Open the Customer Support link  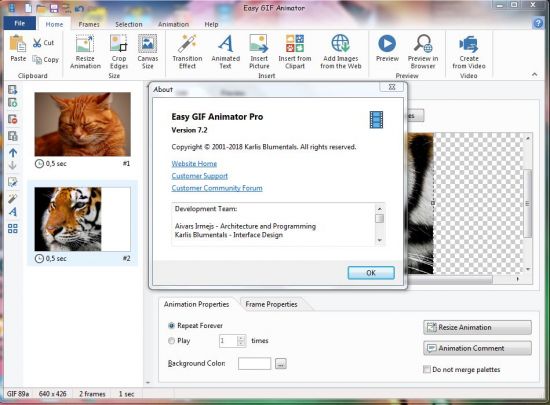click(200, 176)
